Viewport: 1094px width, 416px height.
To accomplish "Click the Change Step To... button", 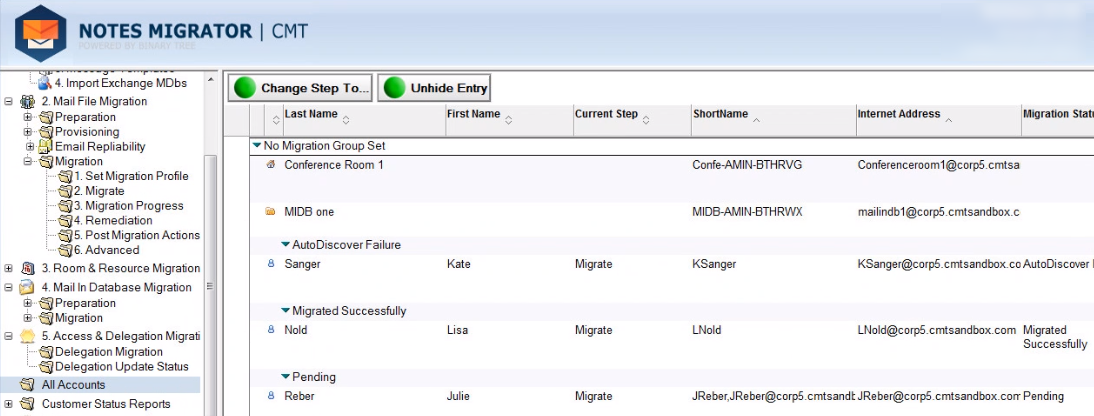I will pyautogui.click(x=300, y=88).
